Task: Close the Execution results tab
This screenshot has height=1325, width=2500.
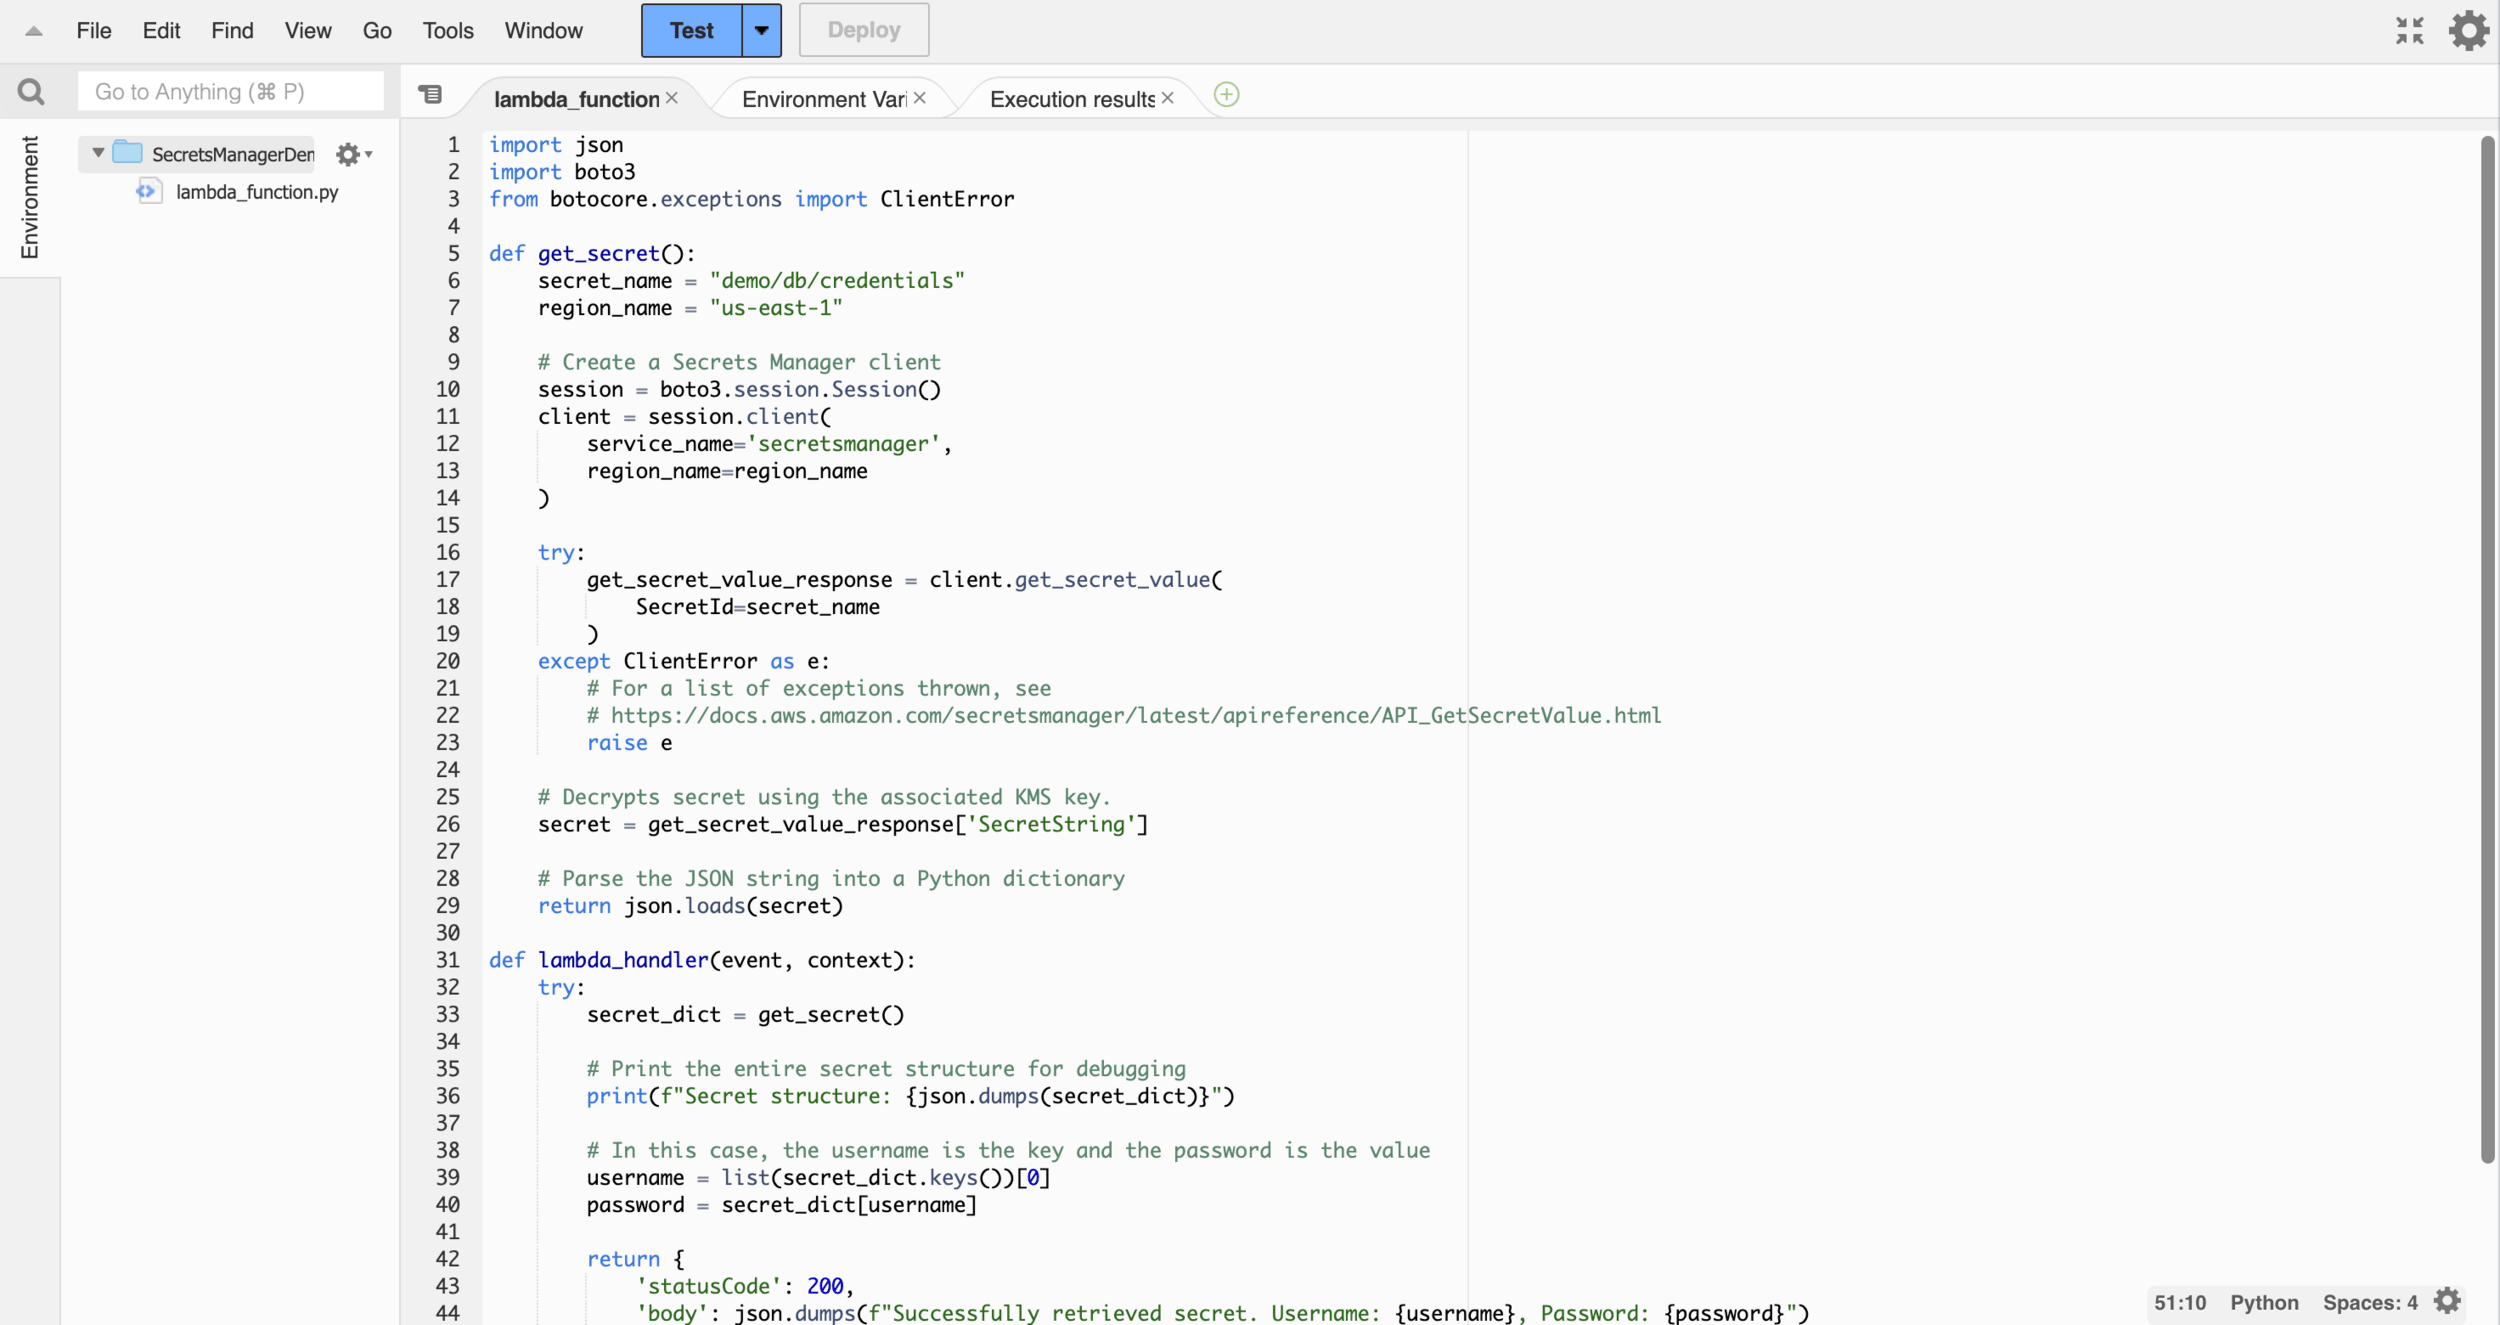Action: [x=1167, y=98]
